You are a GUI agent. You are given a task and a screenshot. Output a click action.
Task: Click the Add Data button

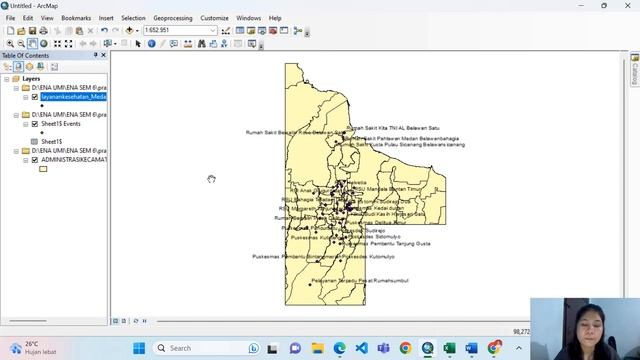(129, 31)
